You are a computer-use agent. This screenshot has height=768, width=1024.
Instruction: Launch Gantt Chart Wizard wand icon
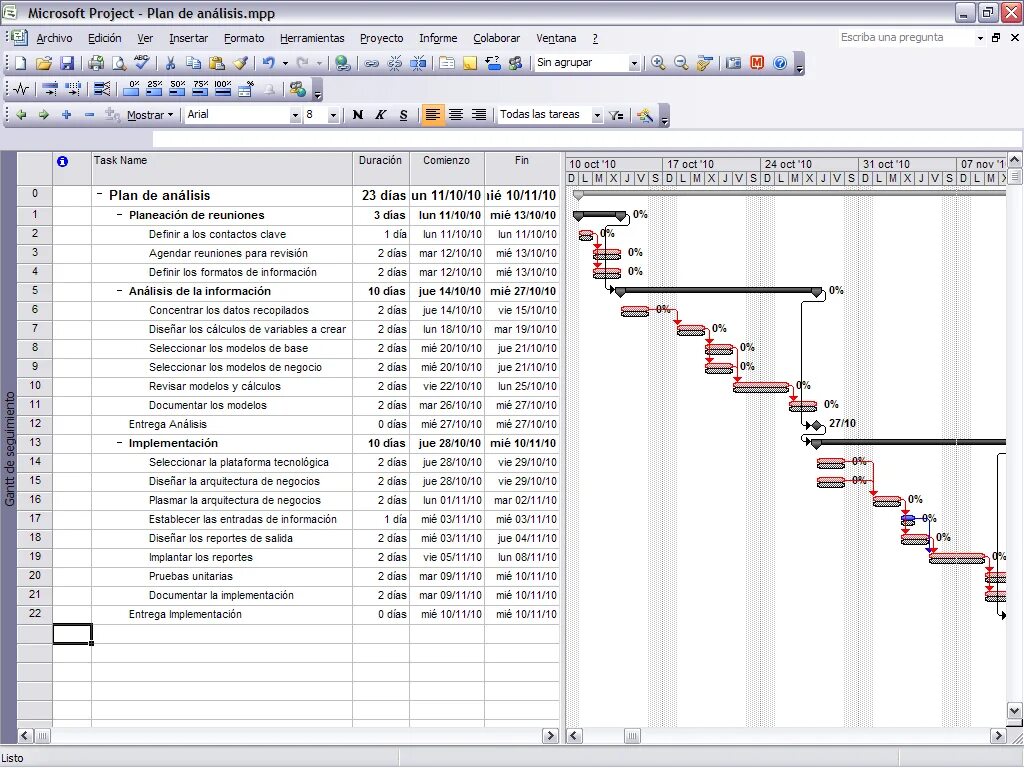click(x=645, y=116)
